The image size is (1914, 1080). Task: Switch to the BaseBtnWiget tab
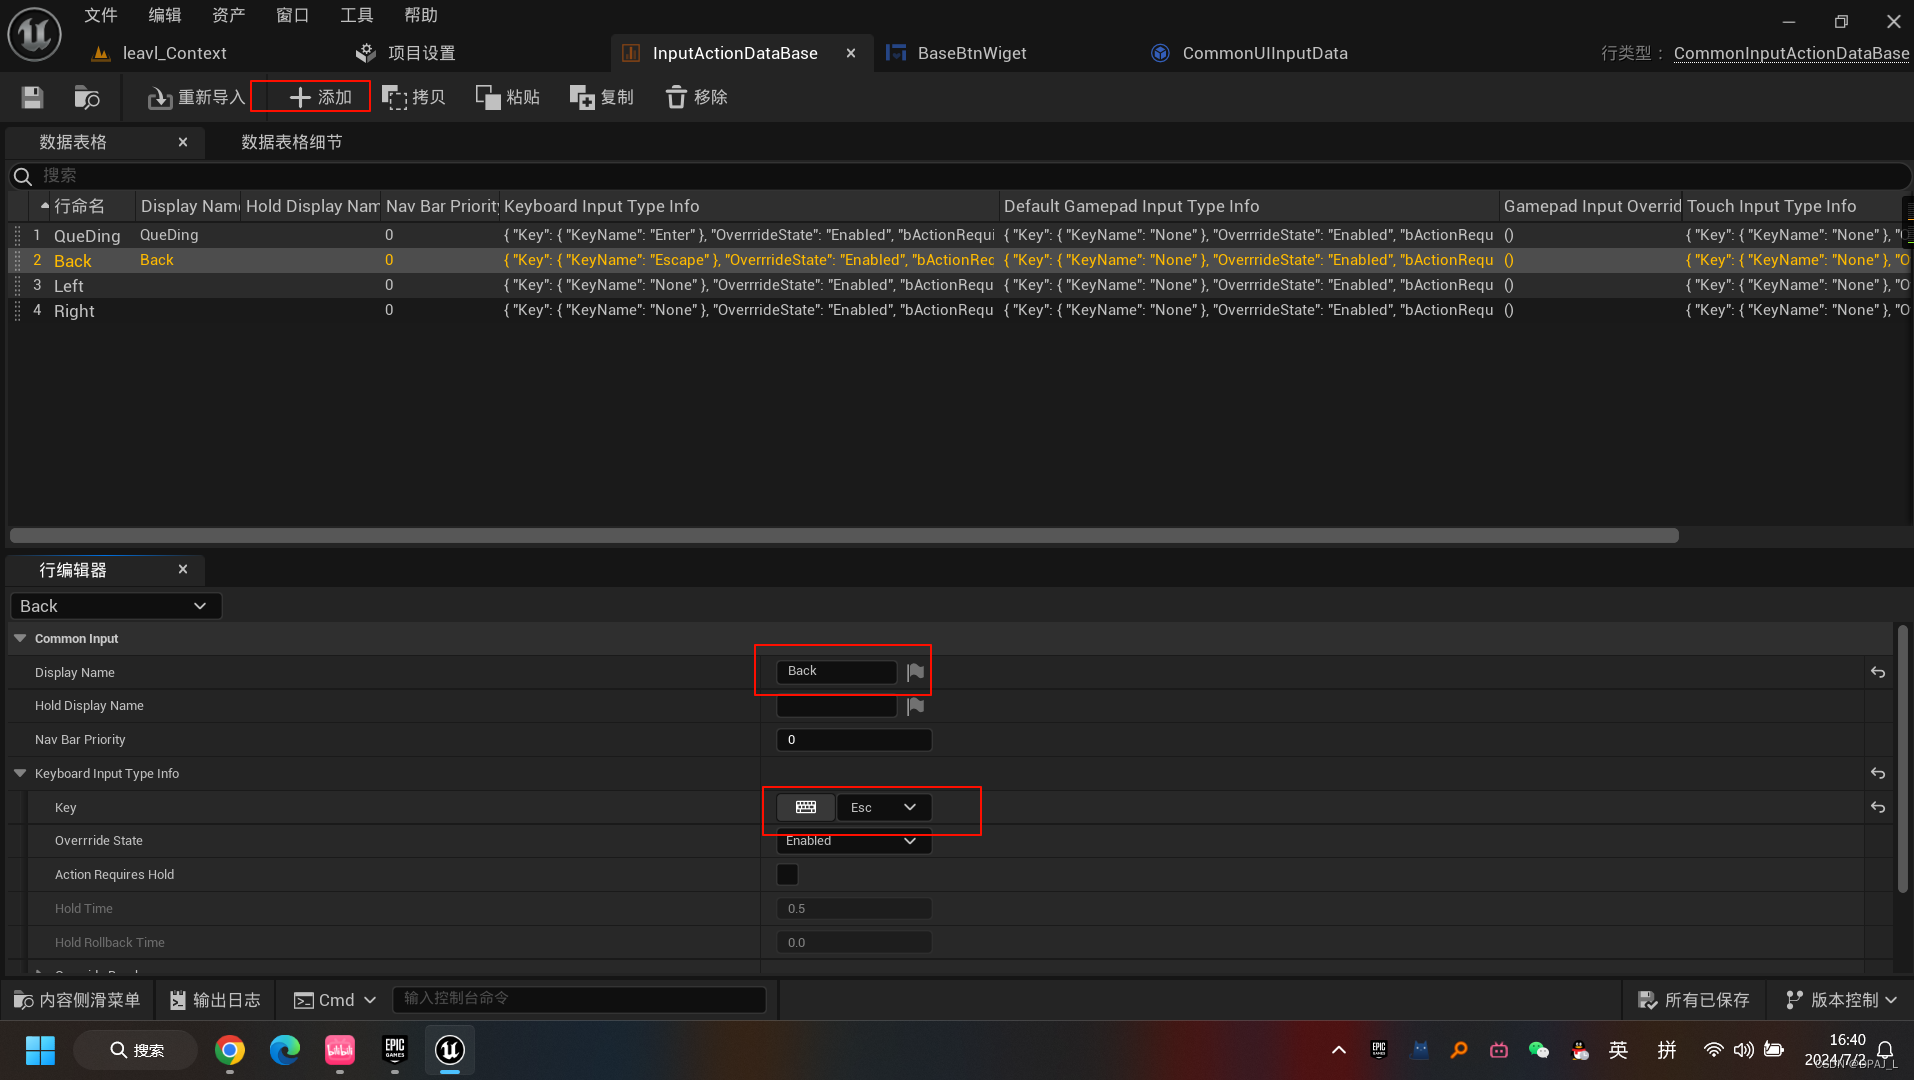click(x=970, y=53)
